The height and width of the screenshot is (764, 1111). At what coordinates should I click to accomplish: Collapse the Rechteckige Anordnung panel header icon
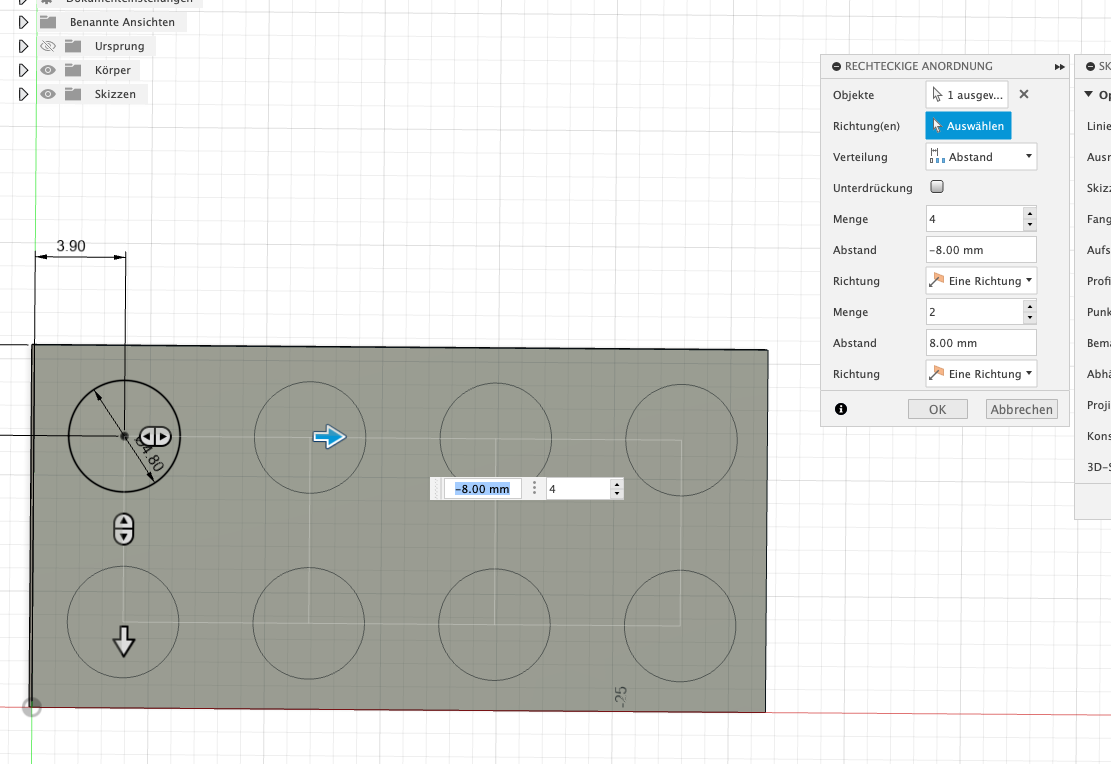pyautogui.click(x=836, y=66)
